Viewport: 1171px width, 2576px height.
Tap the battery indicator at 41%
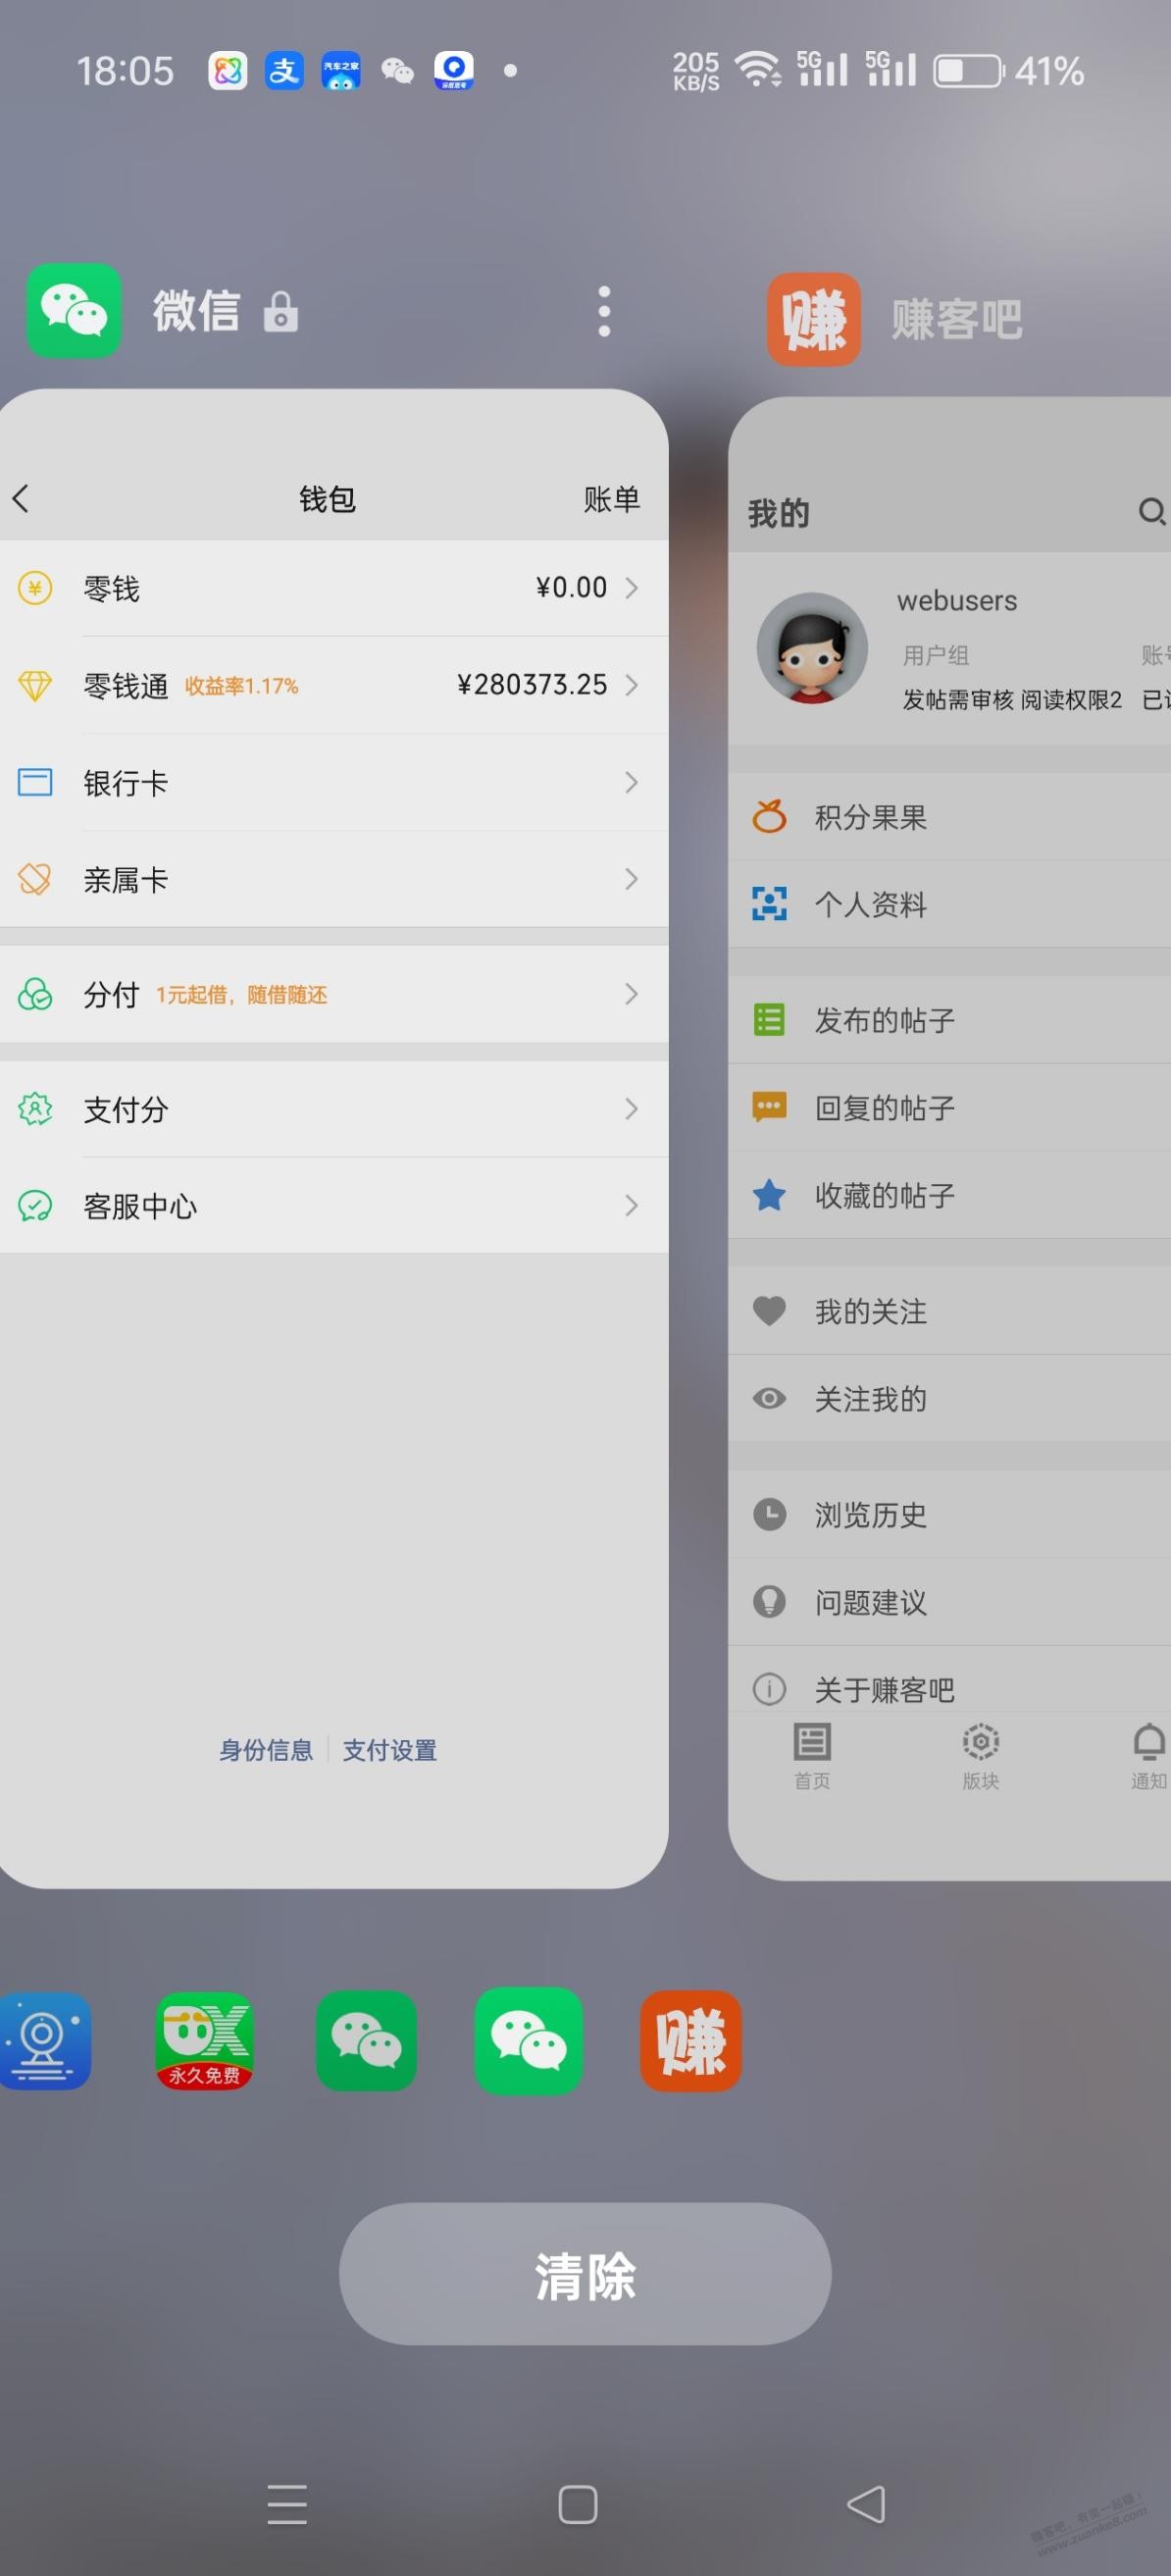point(968,71)
